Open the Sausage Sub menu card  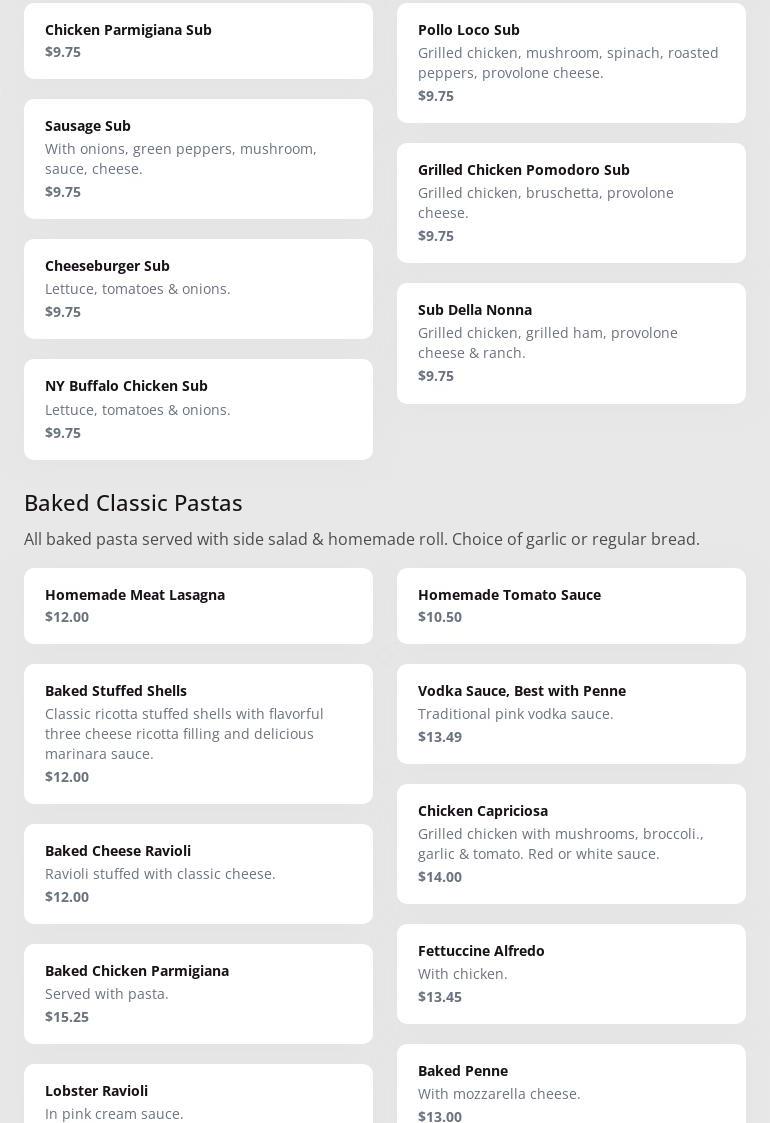pyautogui.click(x=198, y=158)
